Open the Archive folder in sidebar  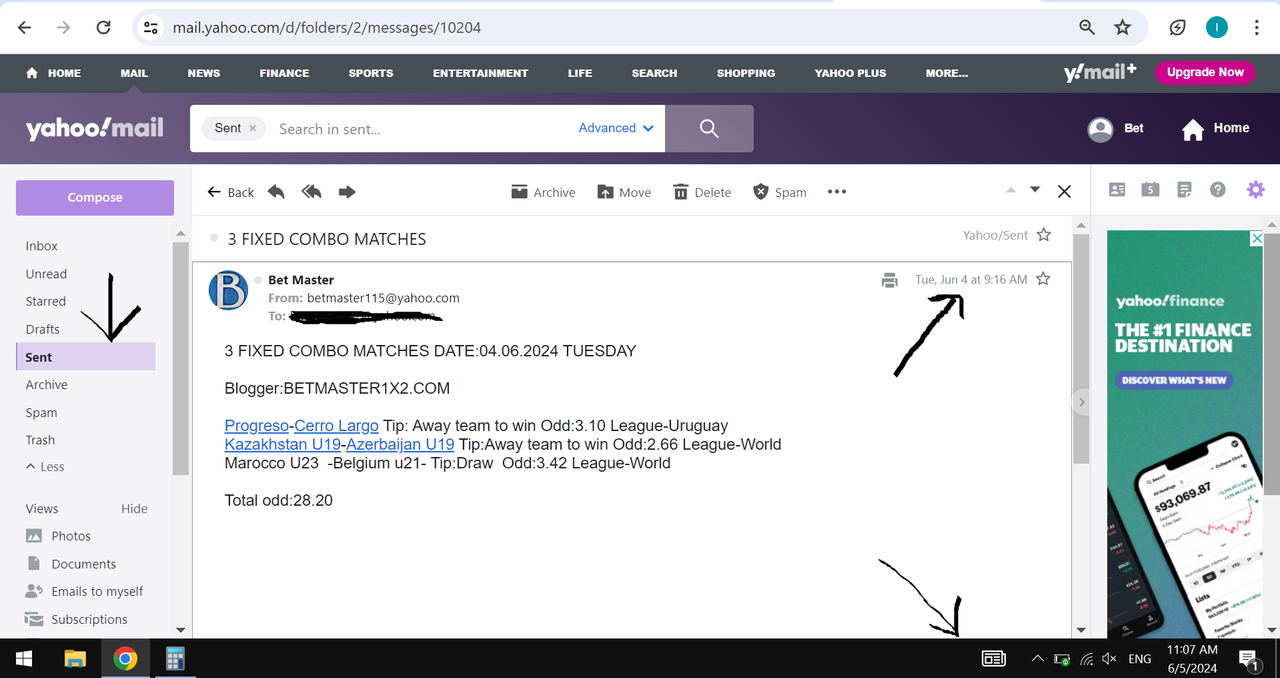[x=47, y=385]
